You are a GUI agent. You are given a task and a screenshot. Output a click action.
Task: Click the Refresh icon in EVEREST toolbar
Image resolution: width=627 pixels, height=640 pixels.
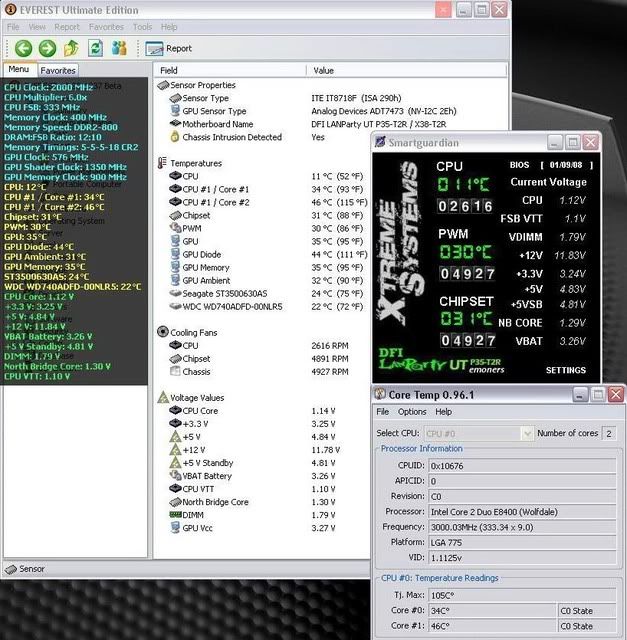click(x=95, y=48)
